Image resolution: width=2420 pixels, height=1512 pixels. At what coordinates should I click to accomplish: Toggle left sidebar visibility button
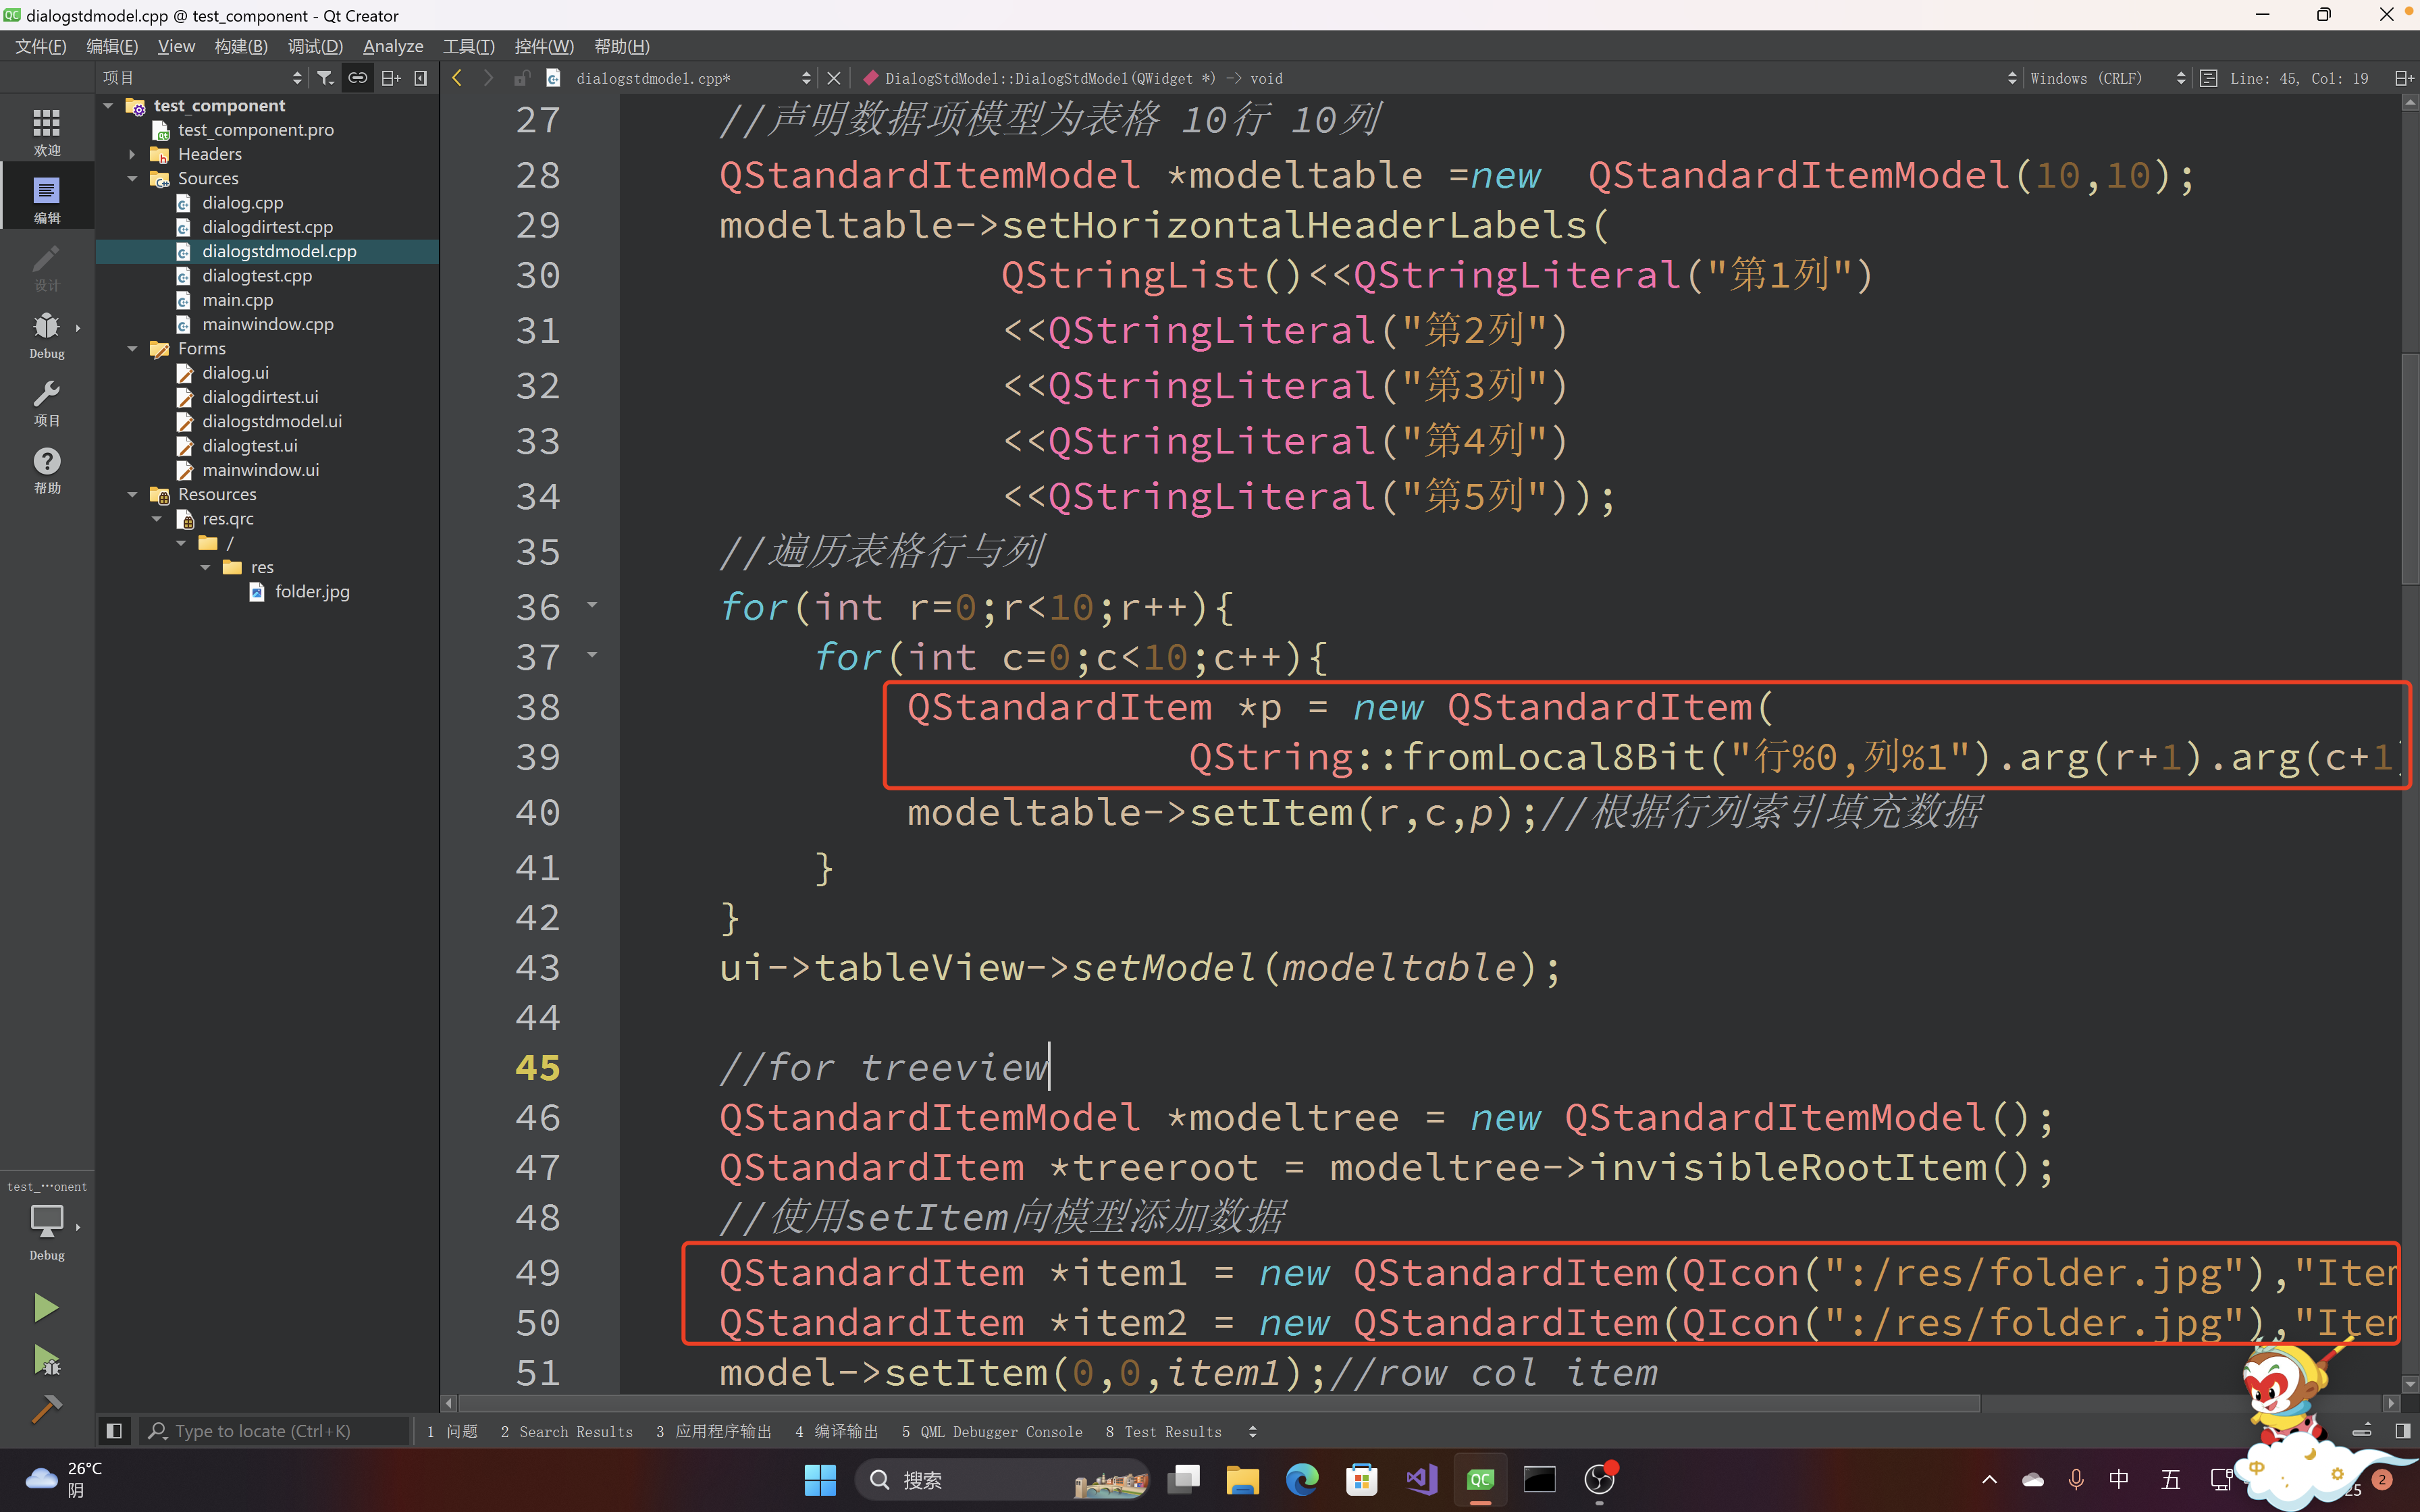[x=114, y=1431]
